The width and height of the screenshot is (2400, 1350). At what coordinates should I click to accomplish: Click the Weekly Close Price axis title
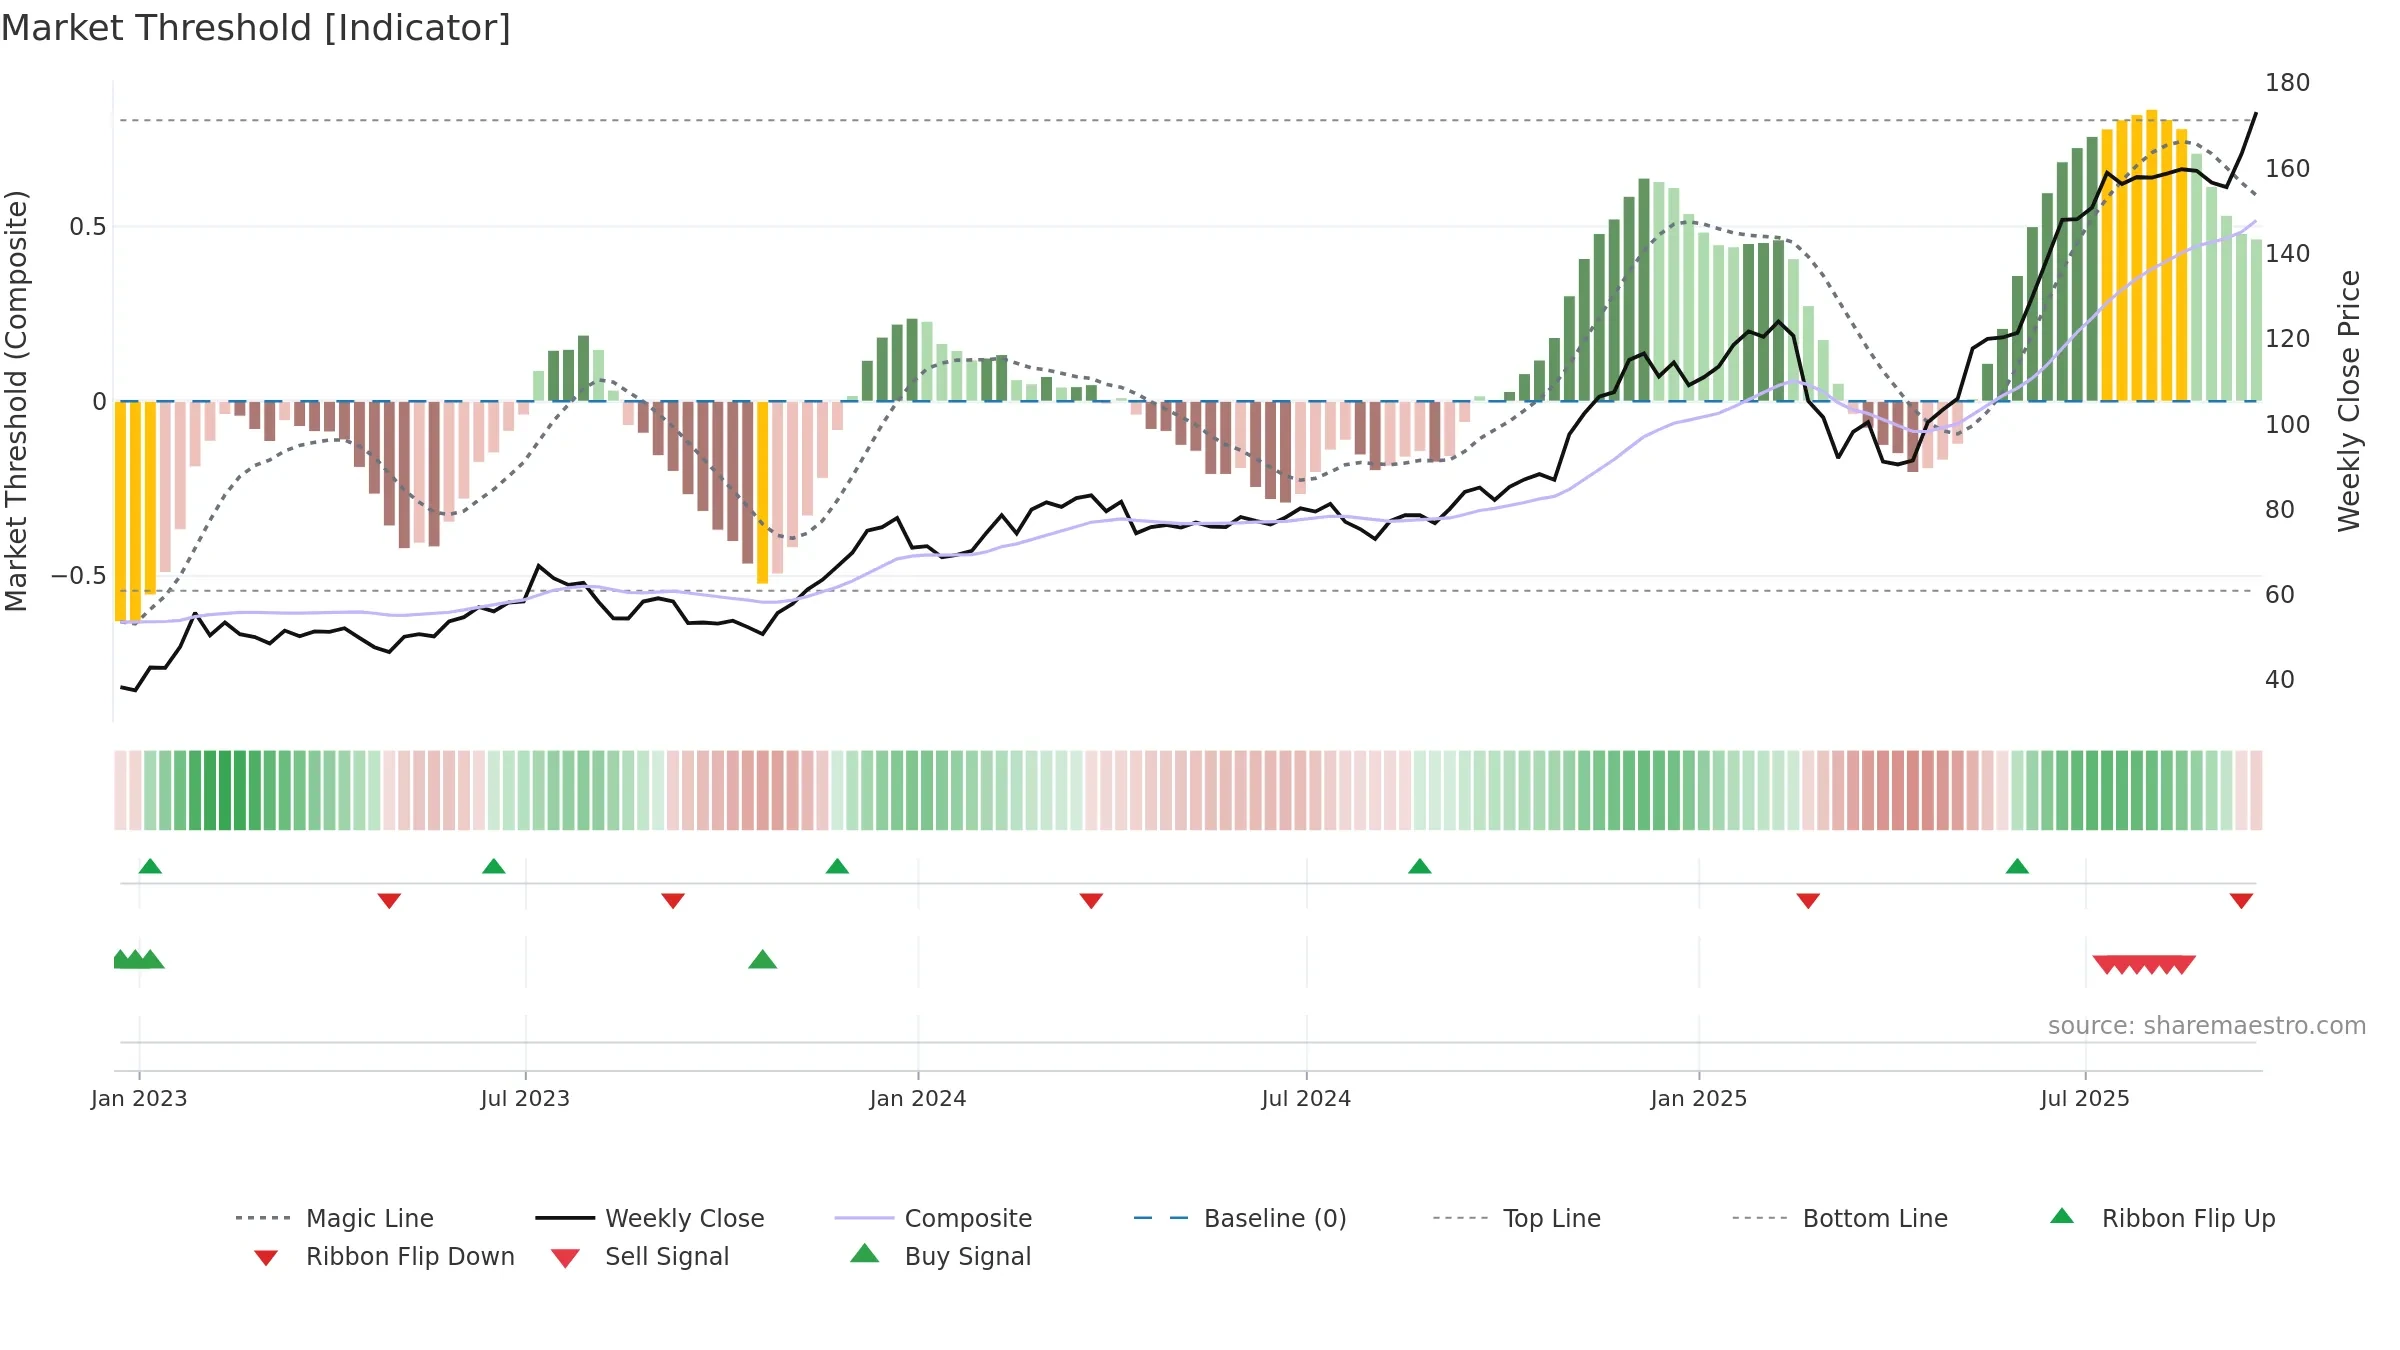tap(2349, 401)
